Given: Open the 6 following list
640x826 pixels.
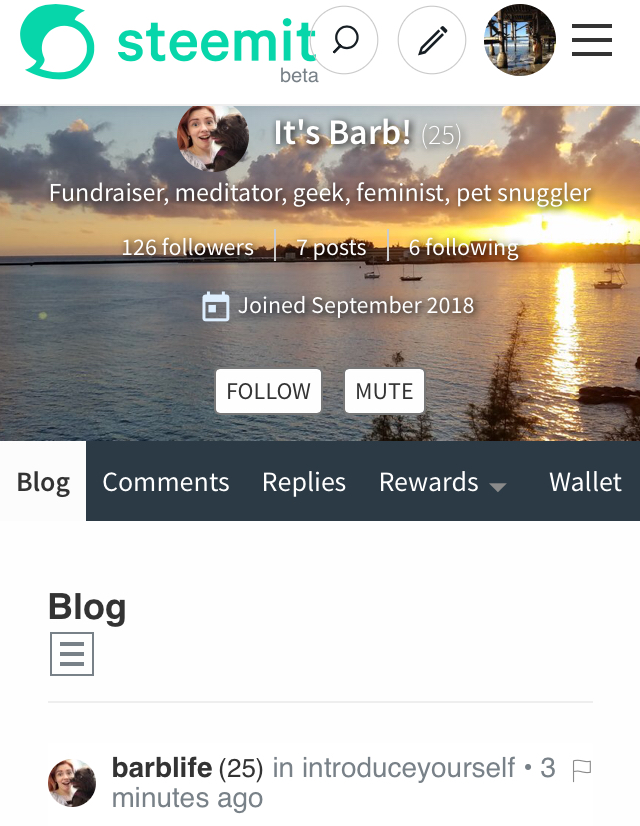Looking at the screenshot, I should [464, 247].
